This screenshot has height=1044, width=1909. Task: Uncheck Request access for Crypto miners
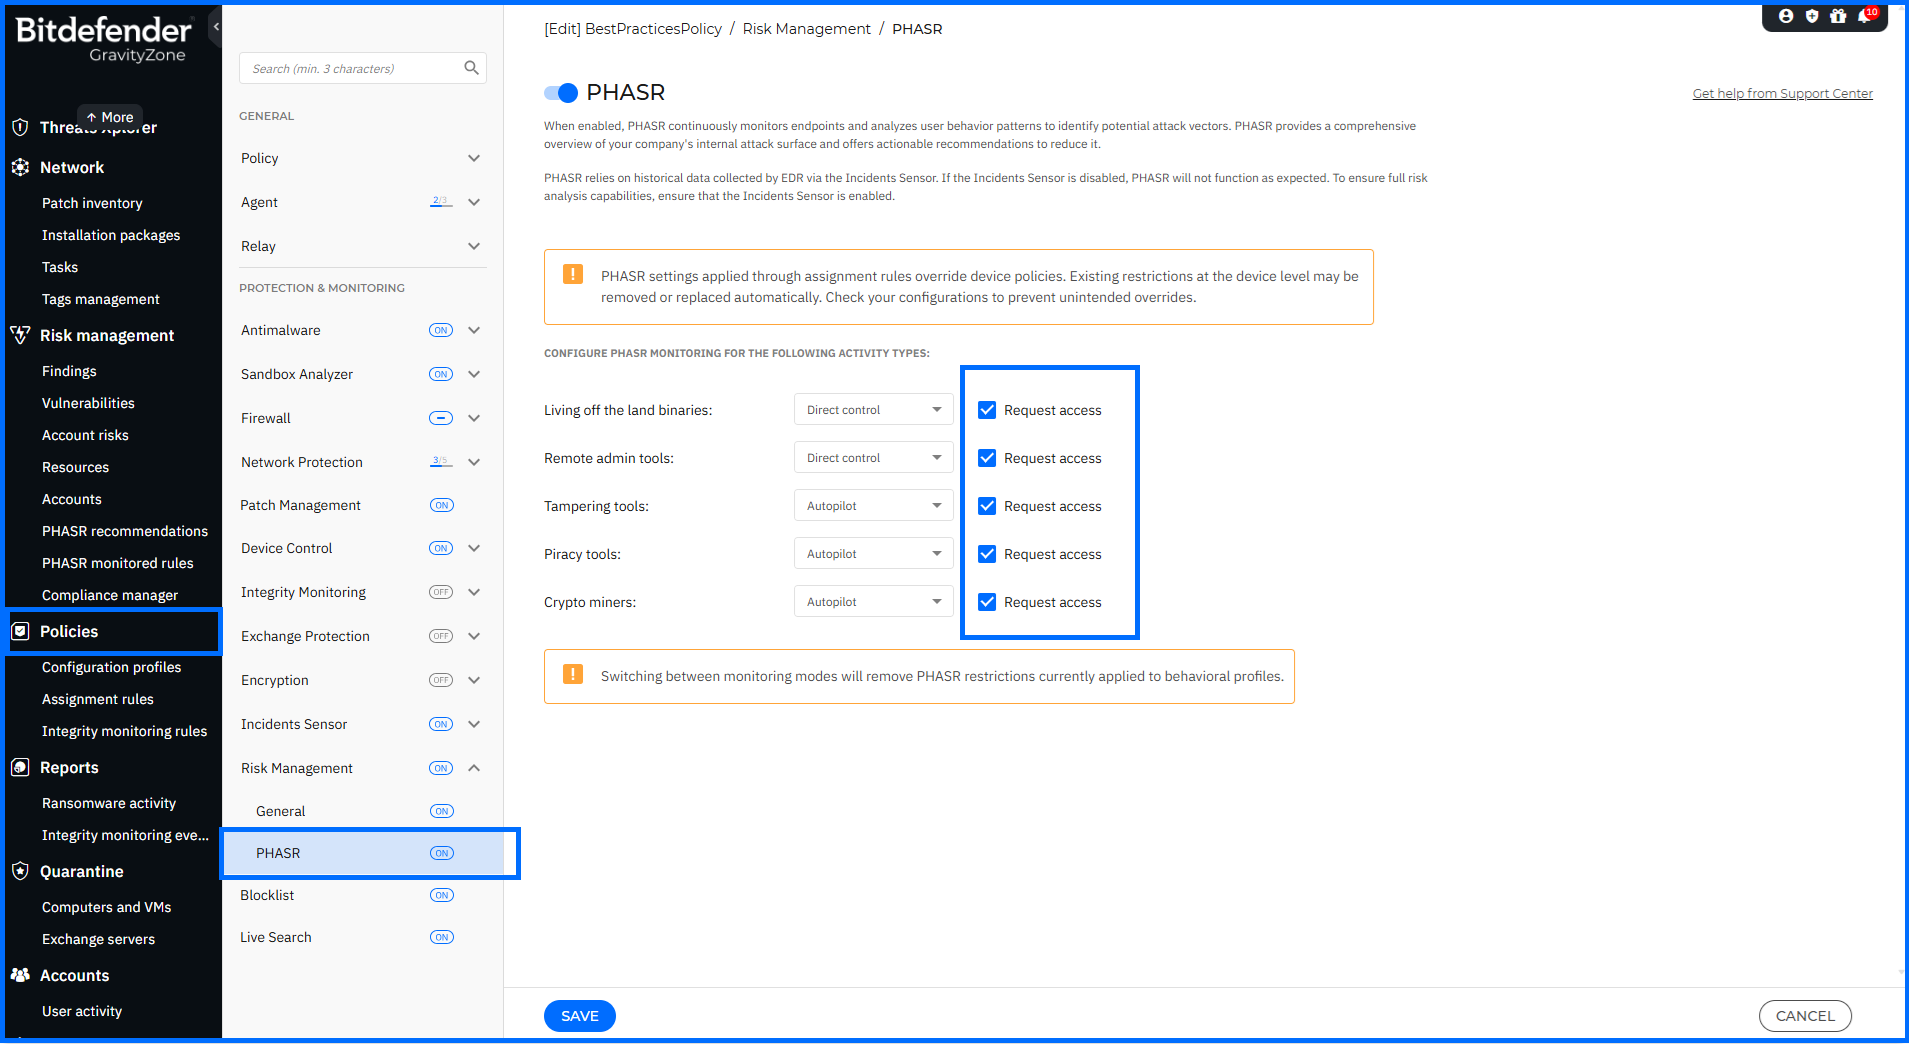987,602
